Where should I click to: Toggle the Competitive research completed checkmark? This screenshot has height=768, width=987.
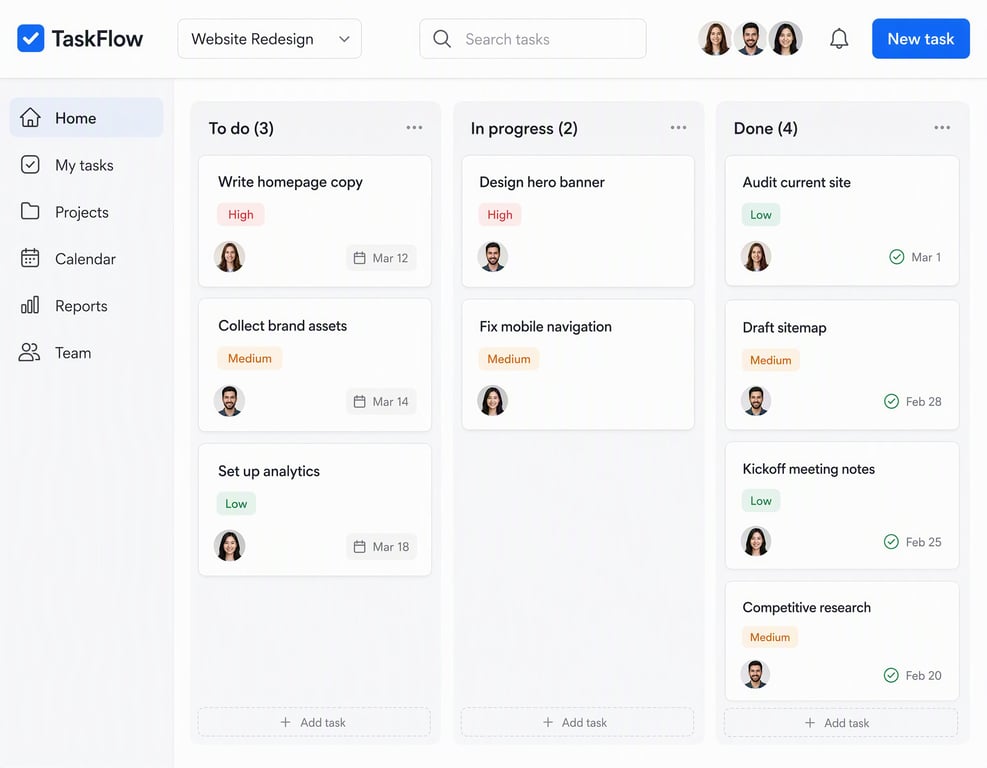click(x=891, y=675)
